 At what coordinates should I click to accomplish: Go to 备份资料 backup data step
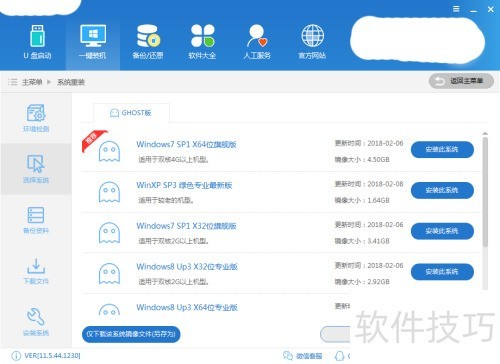[x=36, y=220]
